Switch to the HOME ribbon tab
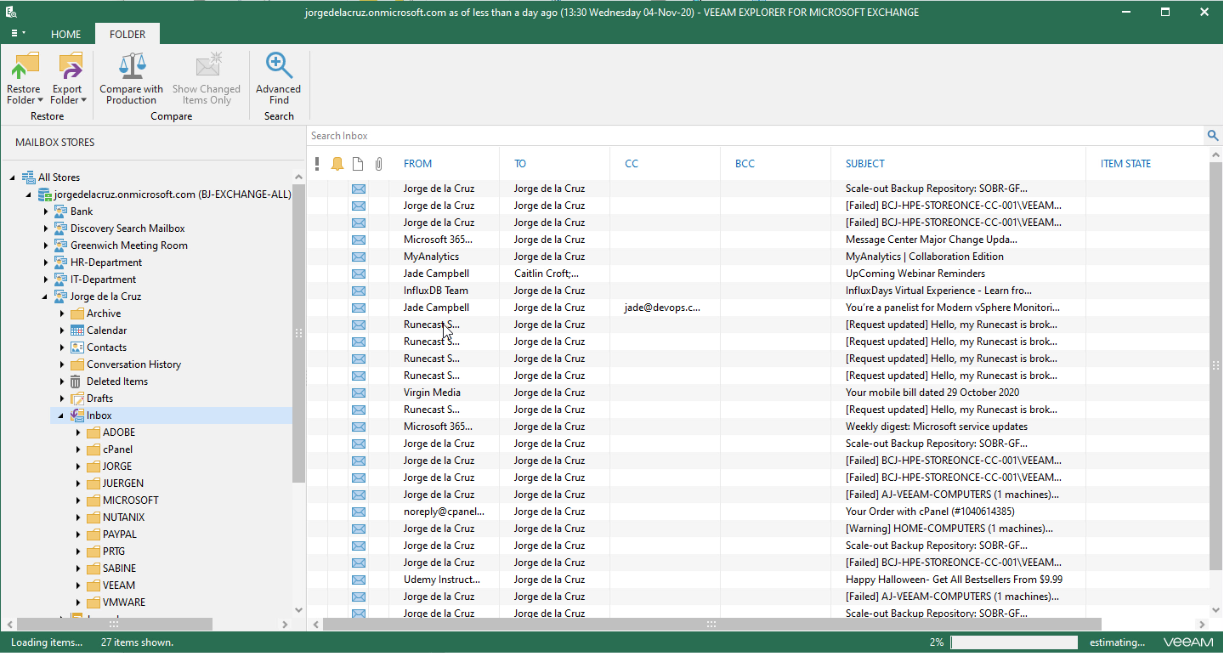This screenshot has width=1223, height=653. (x=66, y=34)
